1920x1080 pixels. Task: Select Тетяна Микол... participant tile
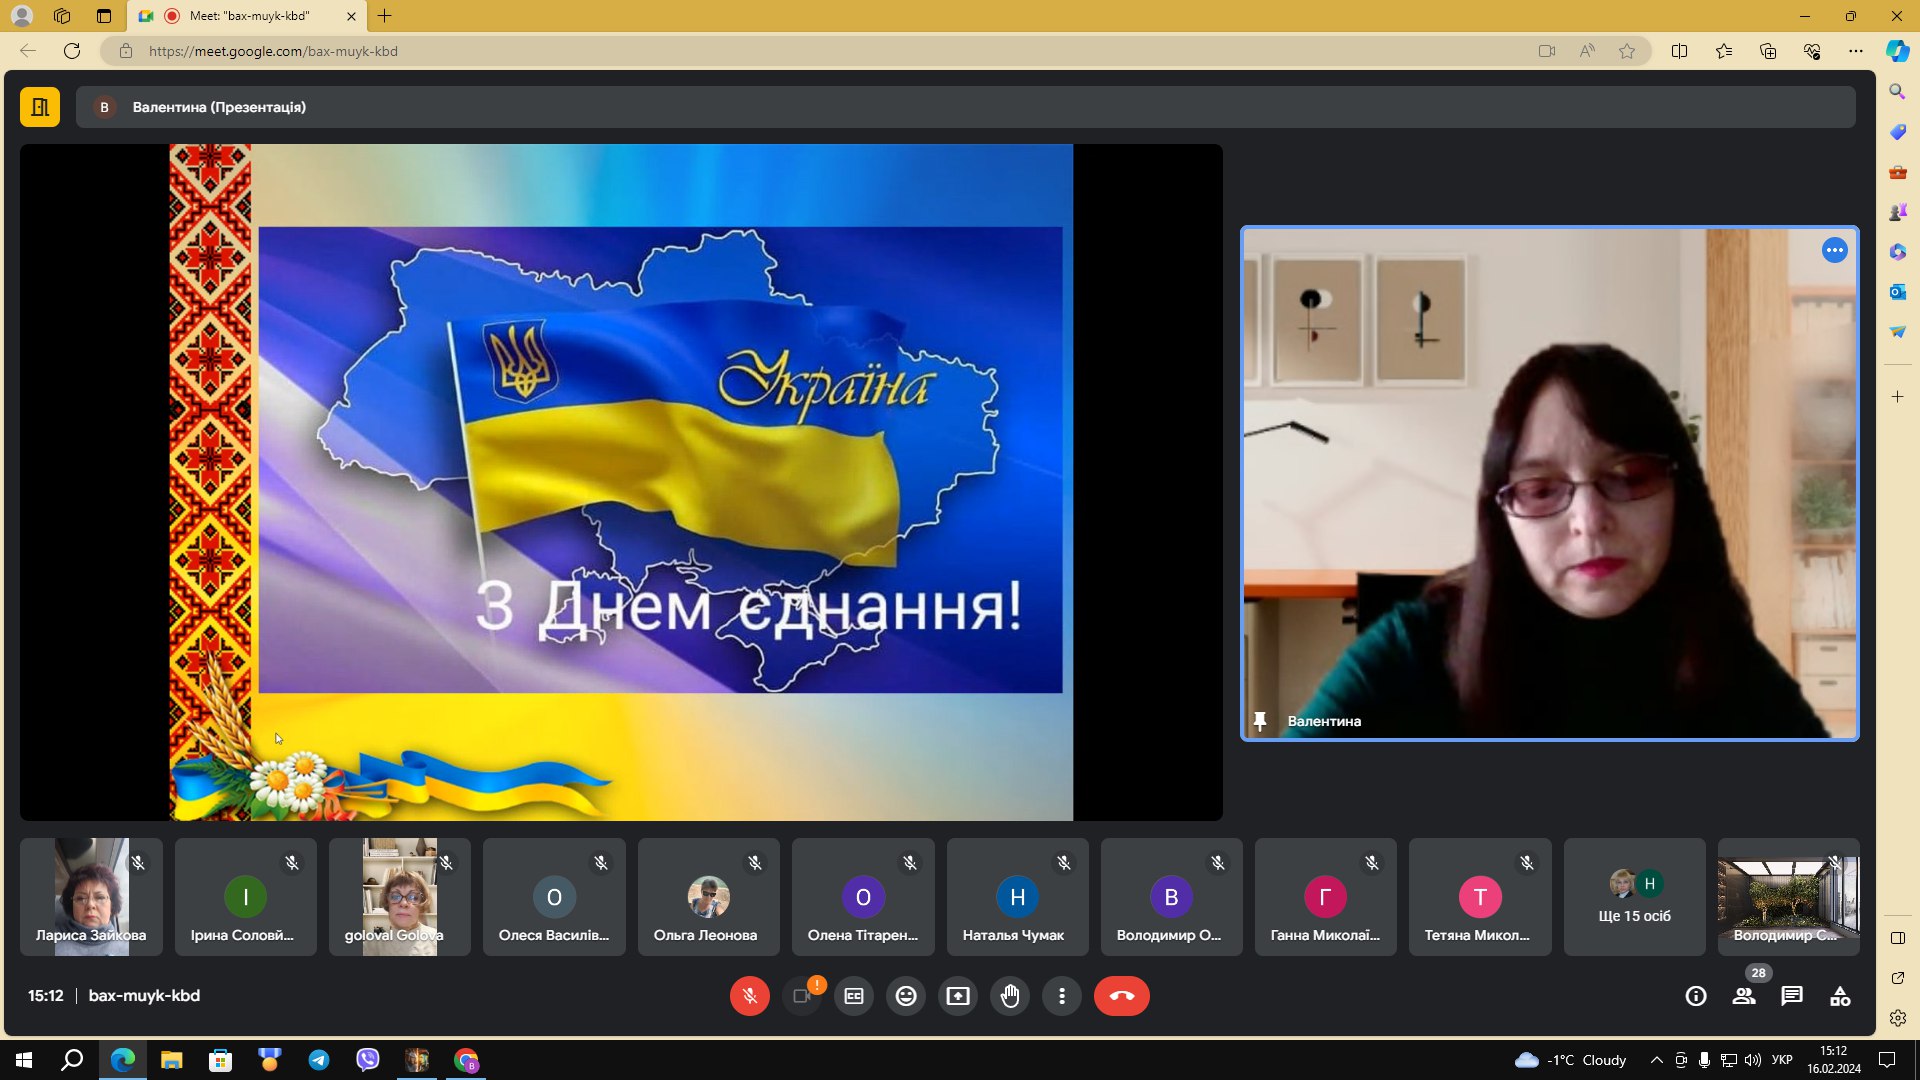pyautogui.click(x=1480, y=897)
